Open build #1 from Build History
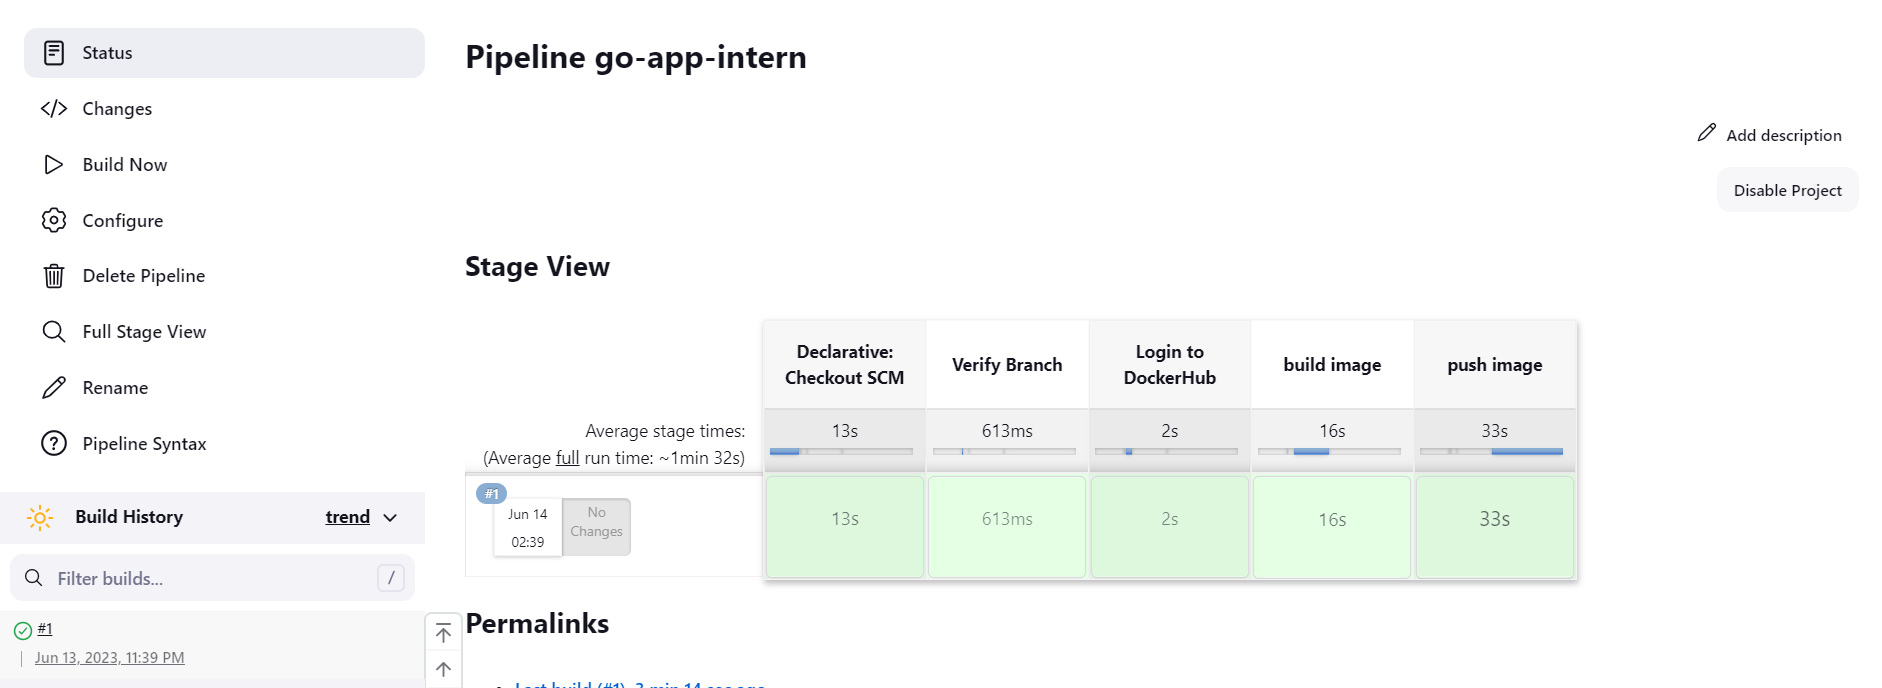The width and height of the screenshot is (1882, 688). pos(45,628)
